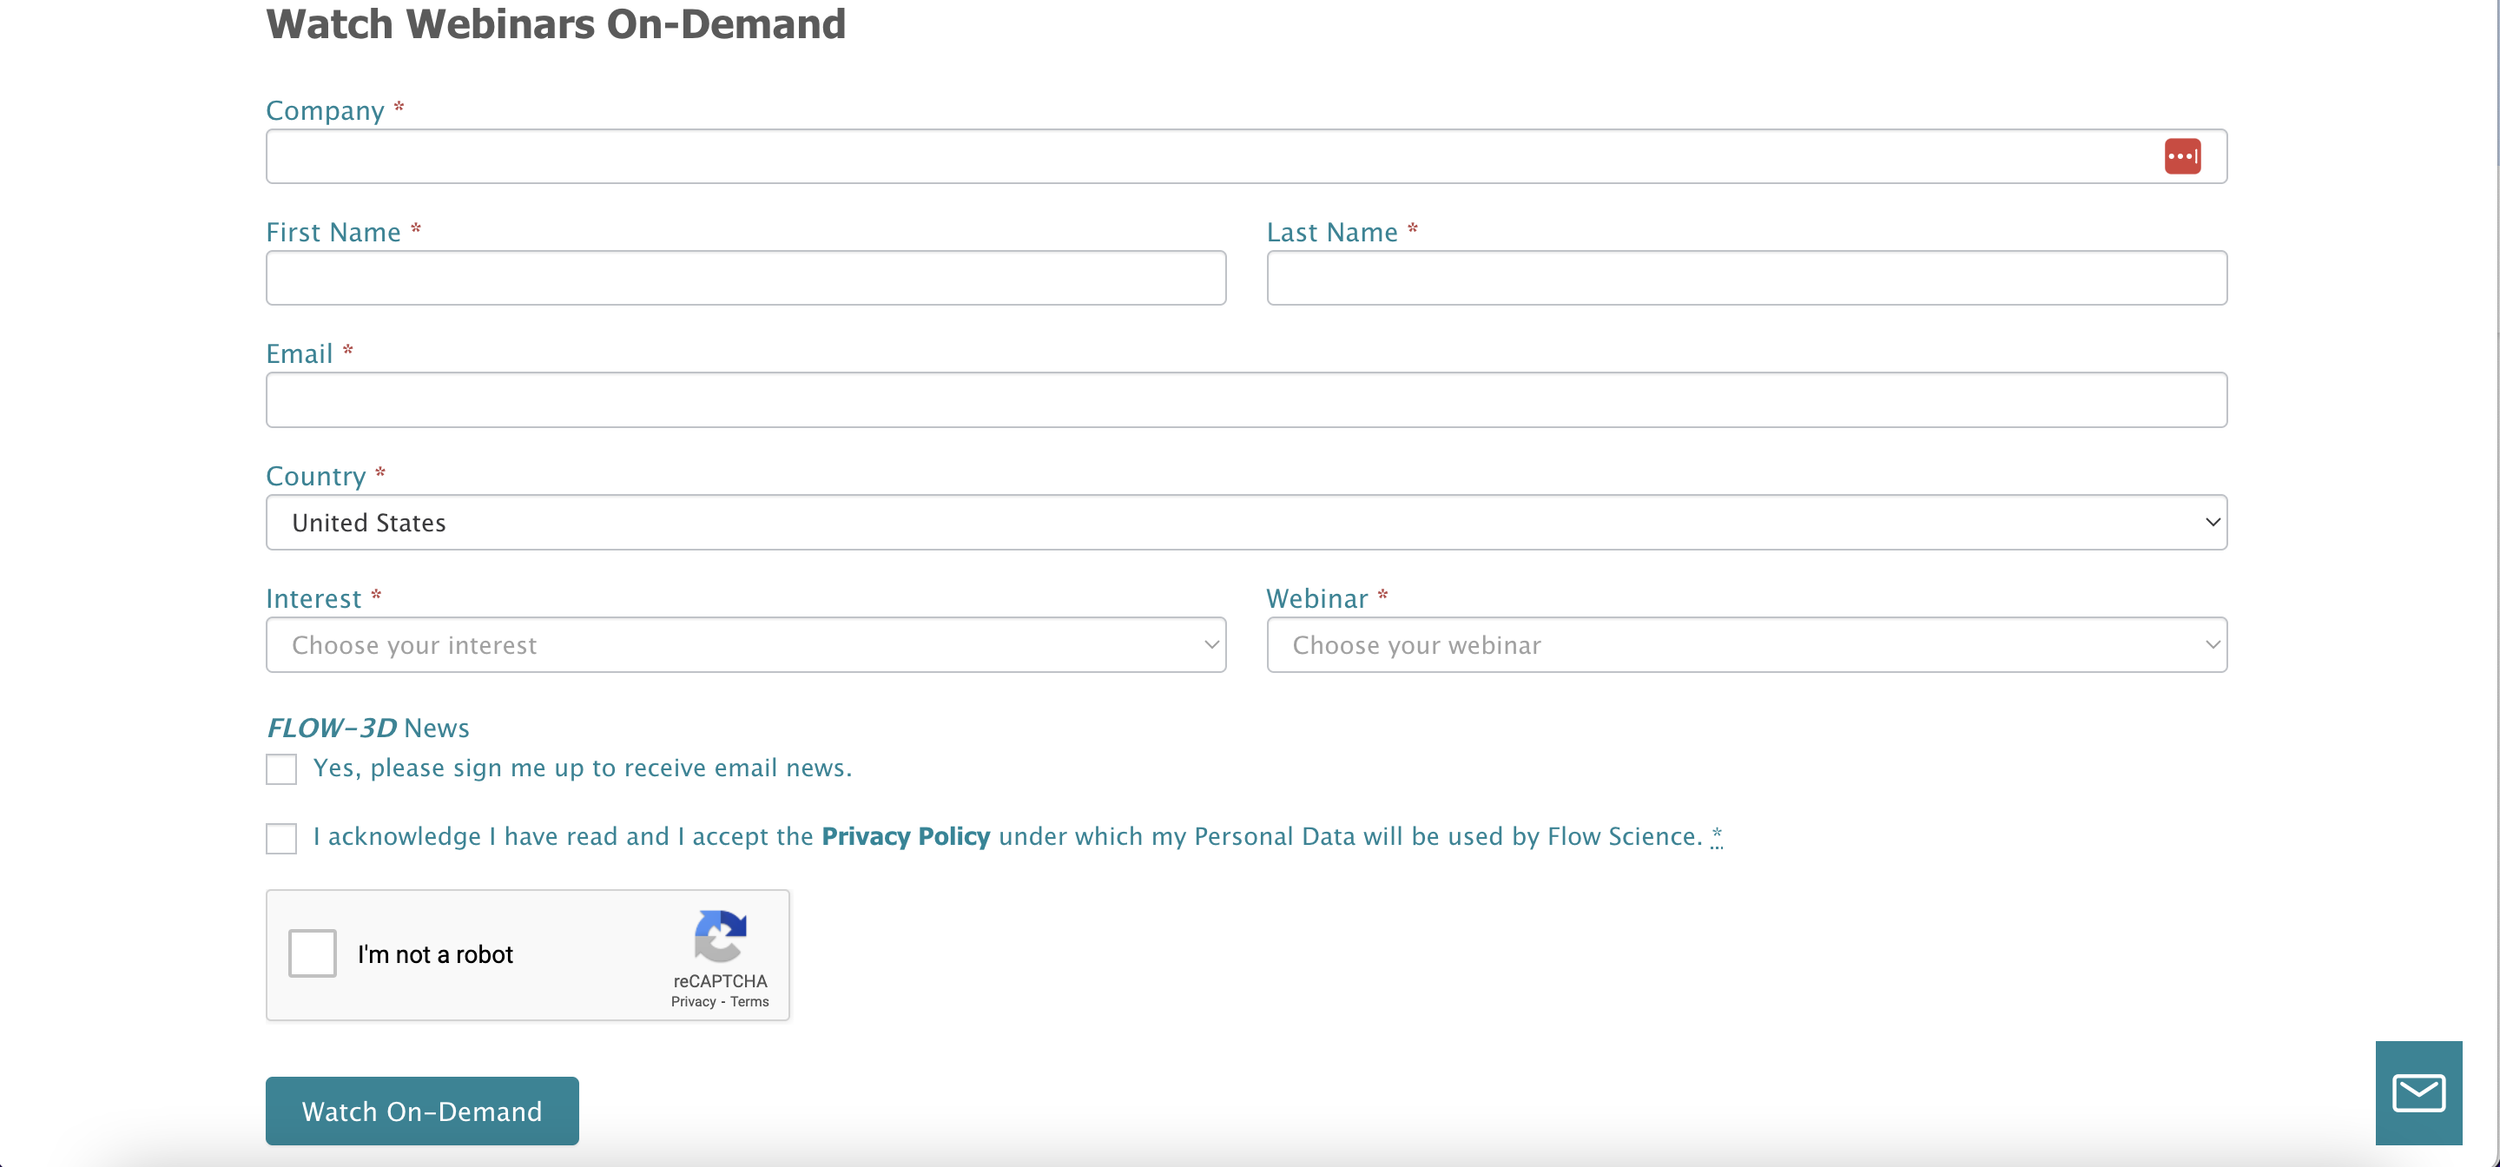Click the reCAPTCHA Terms link

pos(749,1002)
